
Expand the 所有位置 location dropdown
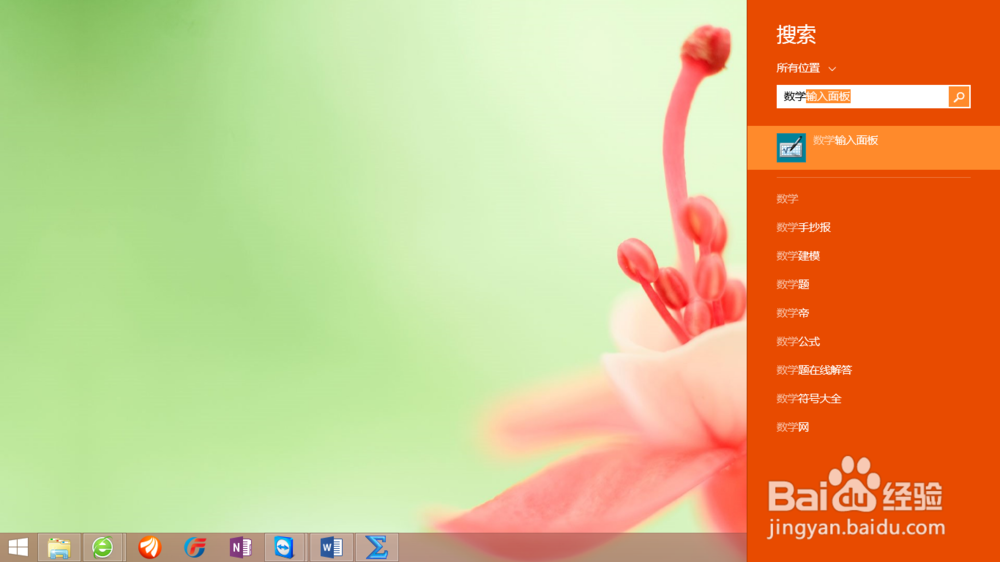(x=806, y=68)
